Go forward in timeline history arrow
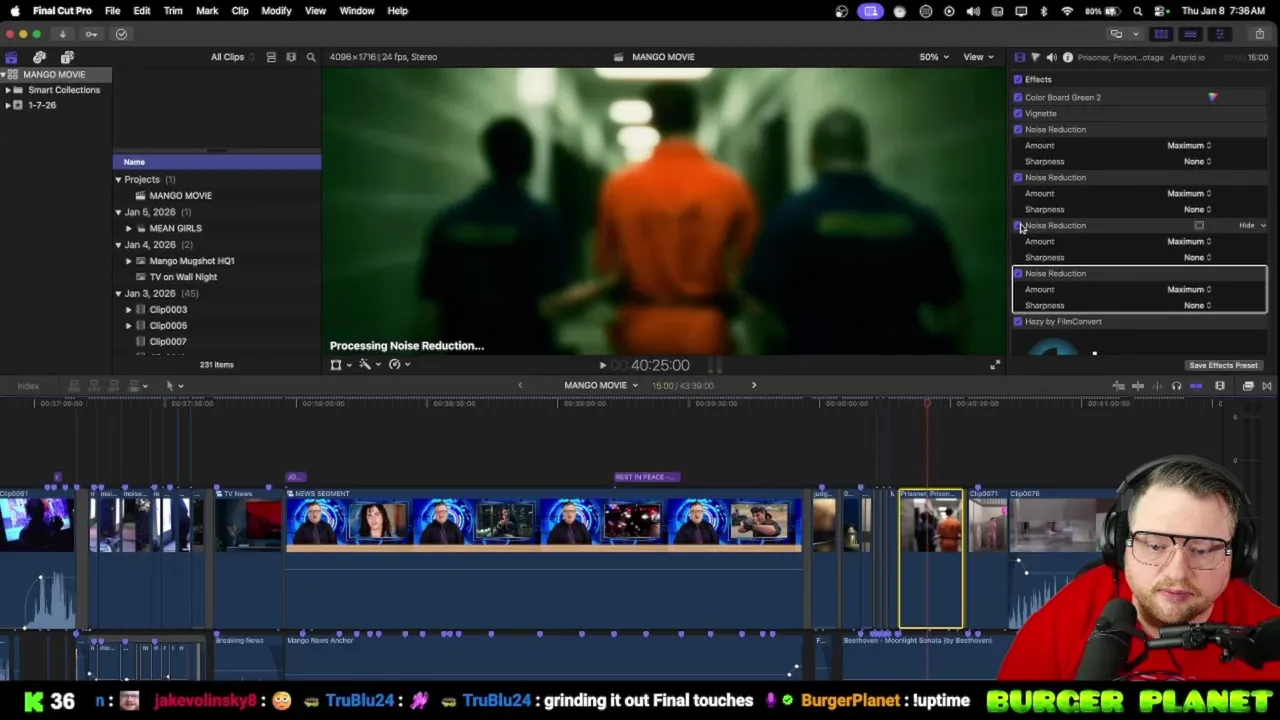 [x=754, y=385]
